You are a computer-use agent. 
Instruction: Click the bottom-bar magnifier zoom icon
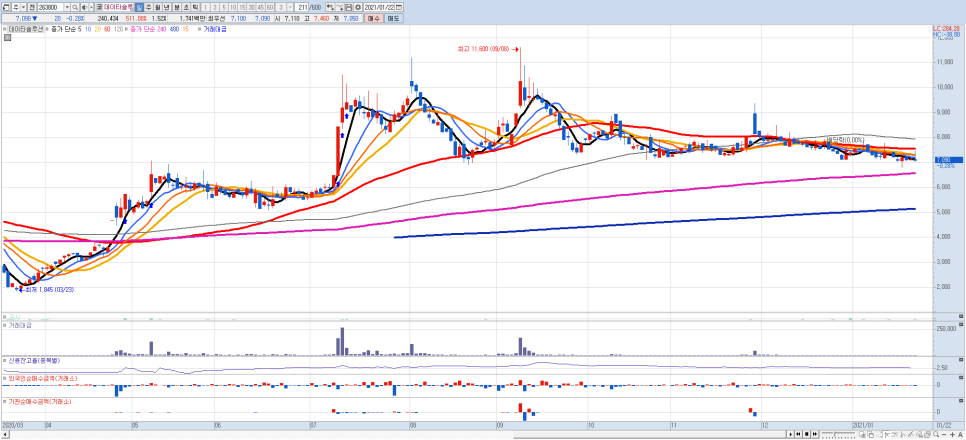pyautogui.click(x=936, y=434)
